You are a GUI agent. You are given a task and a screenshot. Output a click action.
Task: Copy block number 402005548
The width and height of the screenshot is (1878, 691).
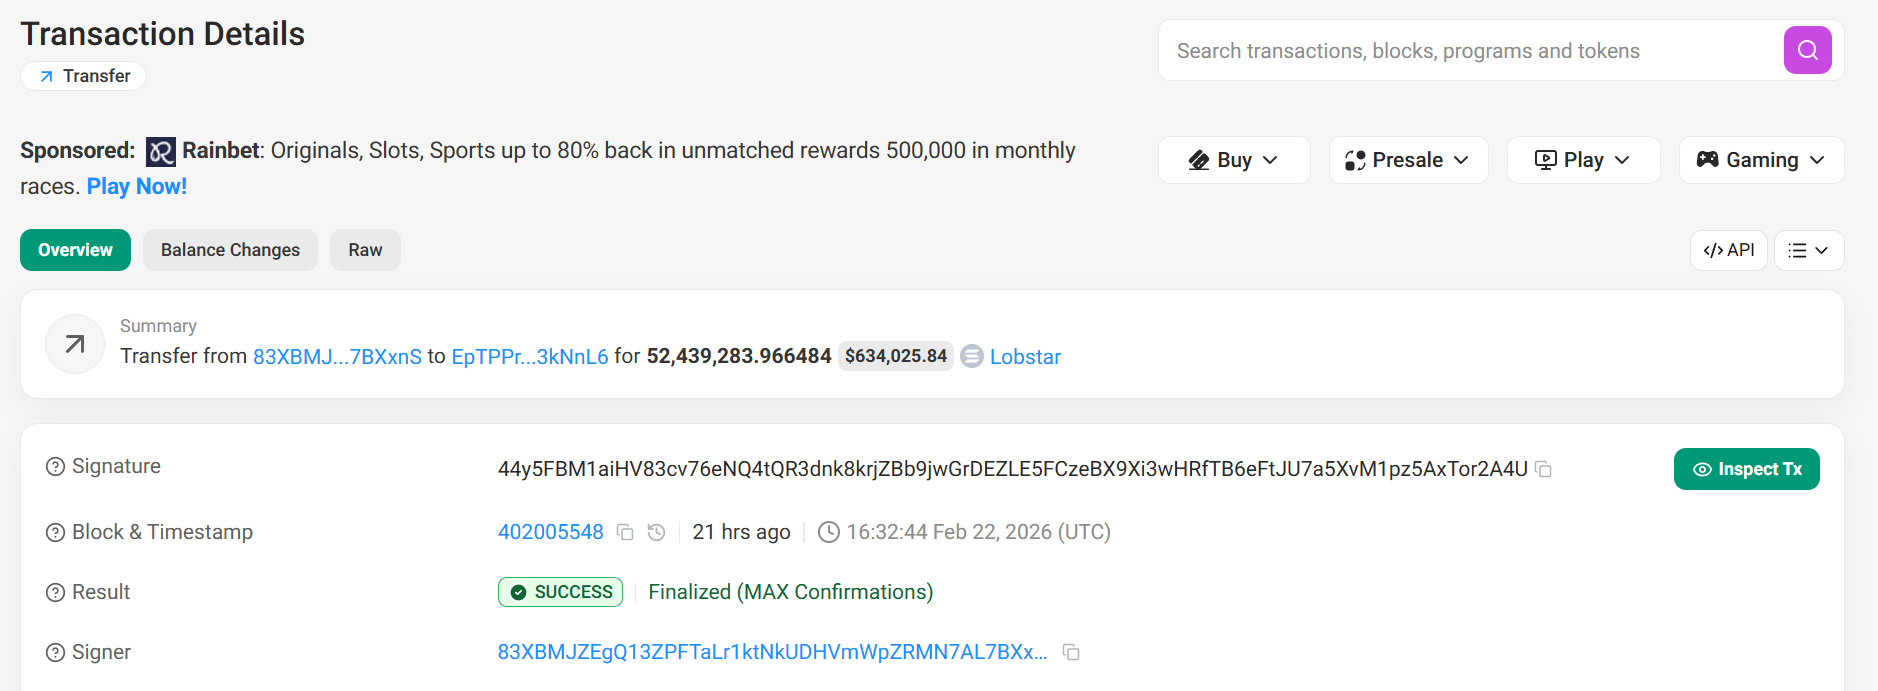(x=625, y=532)
